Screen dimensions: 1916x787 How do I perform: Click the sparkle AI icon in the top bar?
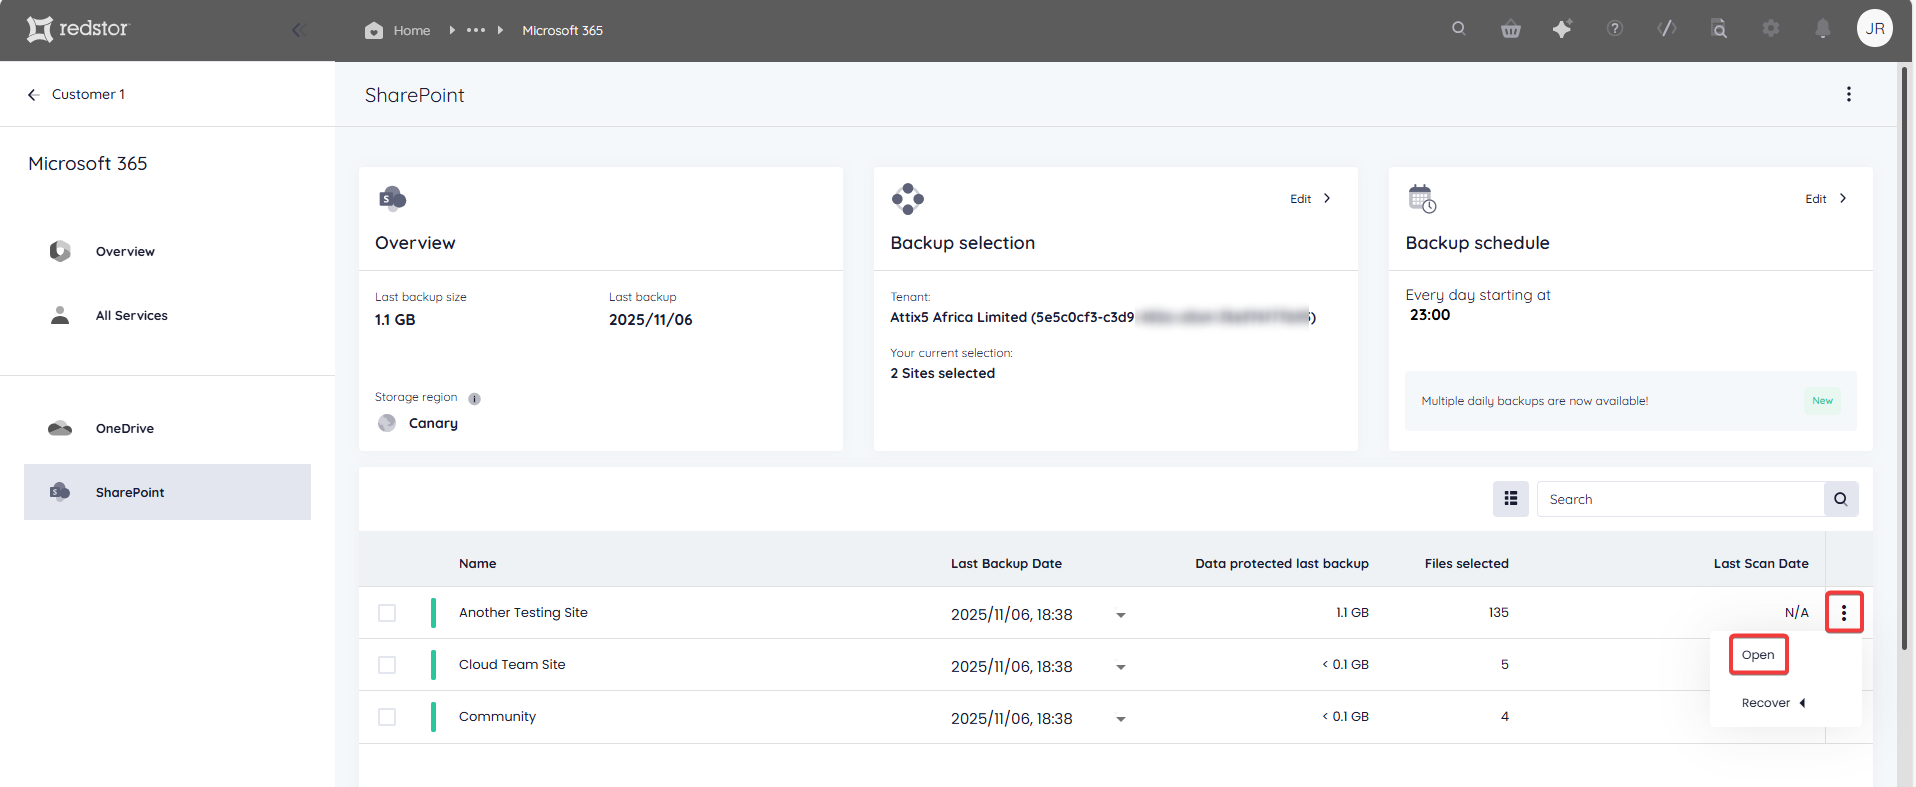[x=1562, y=29]
